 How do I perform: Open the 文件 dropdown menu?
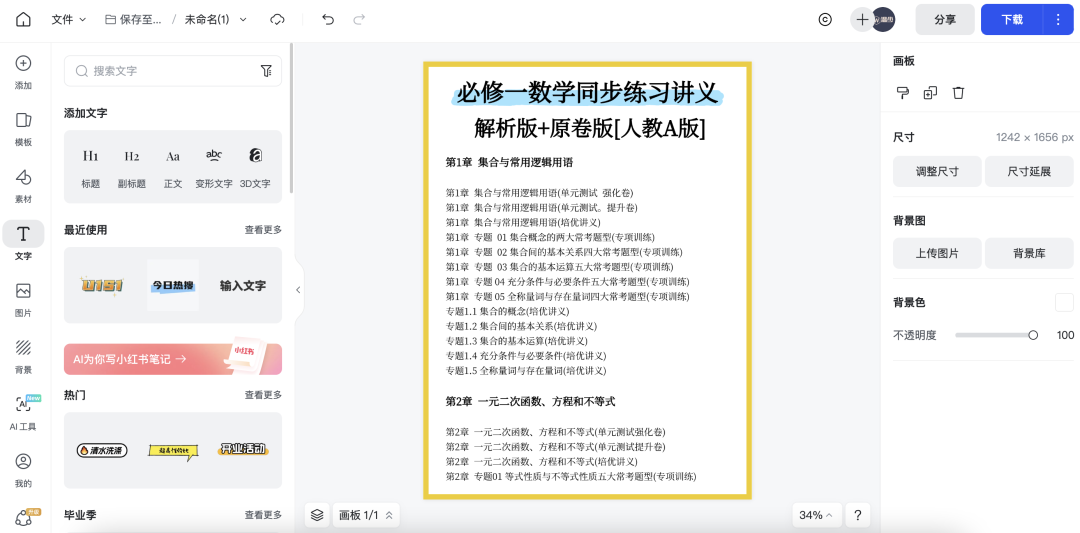coord(69,19)
